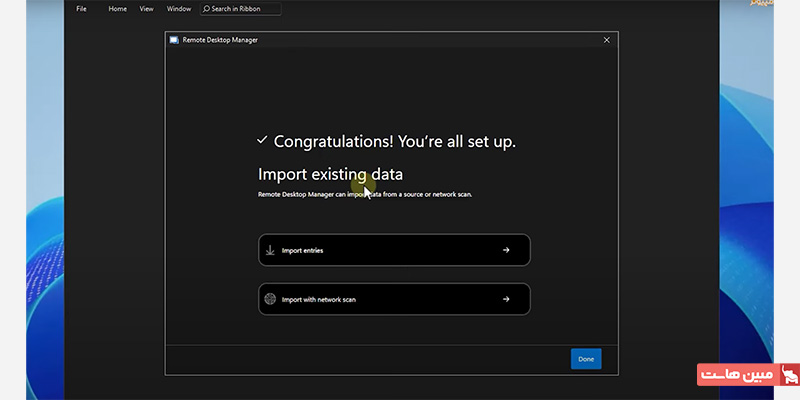800x400 pixels.
Task: Click the Search in Ribbon field
Action: (x=240, y=9)
